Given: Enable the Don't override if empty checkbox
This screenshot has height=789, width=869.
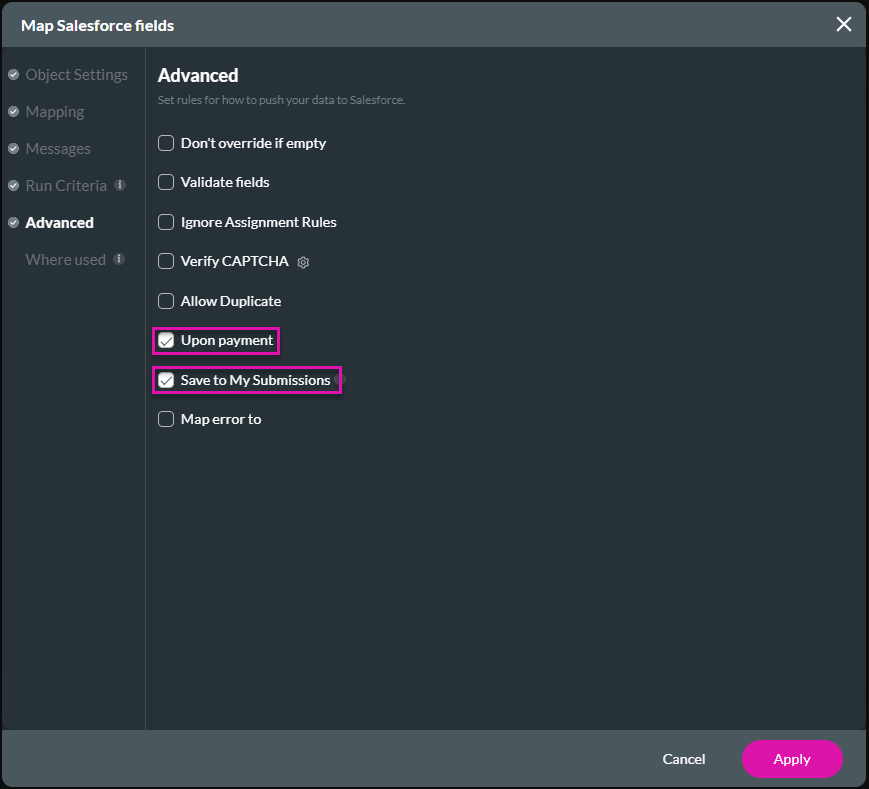Looking at the screenshot, I should coord(166,143).
